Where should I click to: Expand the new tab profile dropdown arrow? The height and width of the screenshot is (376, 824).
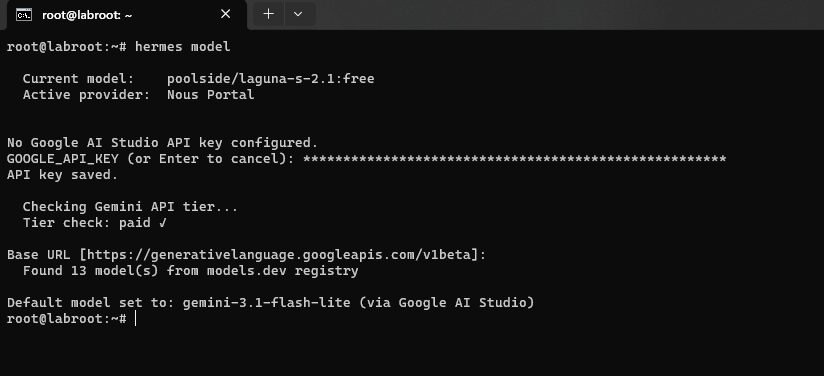[x=298, y=14]
